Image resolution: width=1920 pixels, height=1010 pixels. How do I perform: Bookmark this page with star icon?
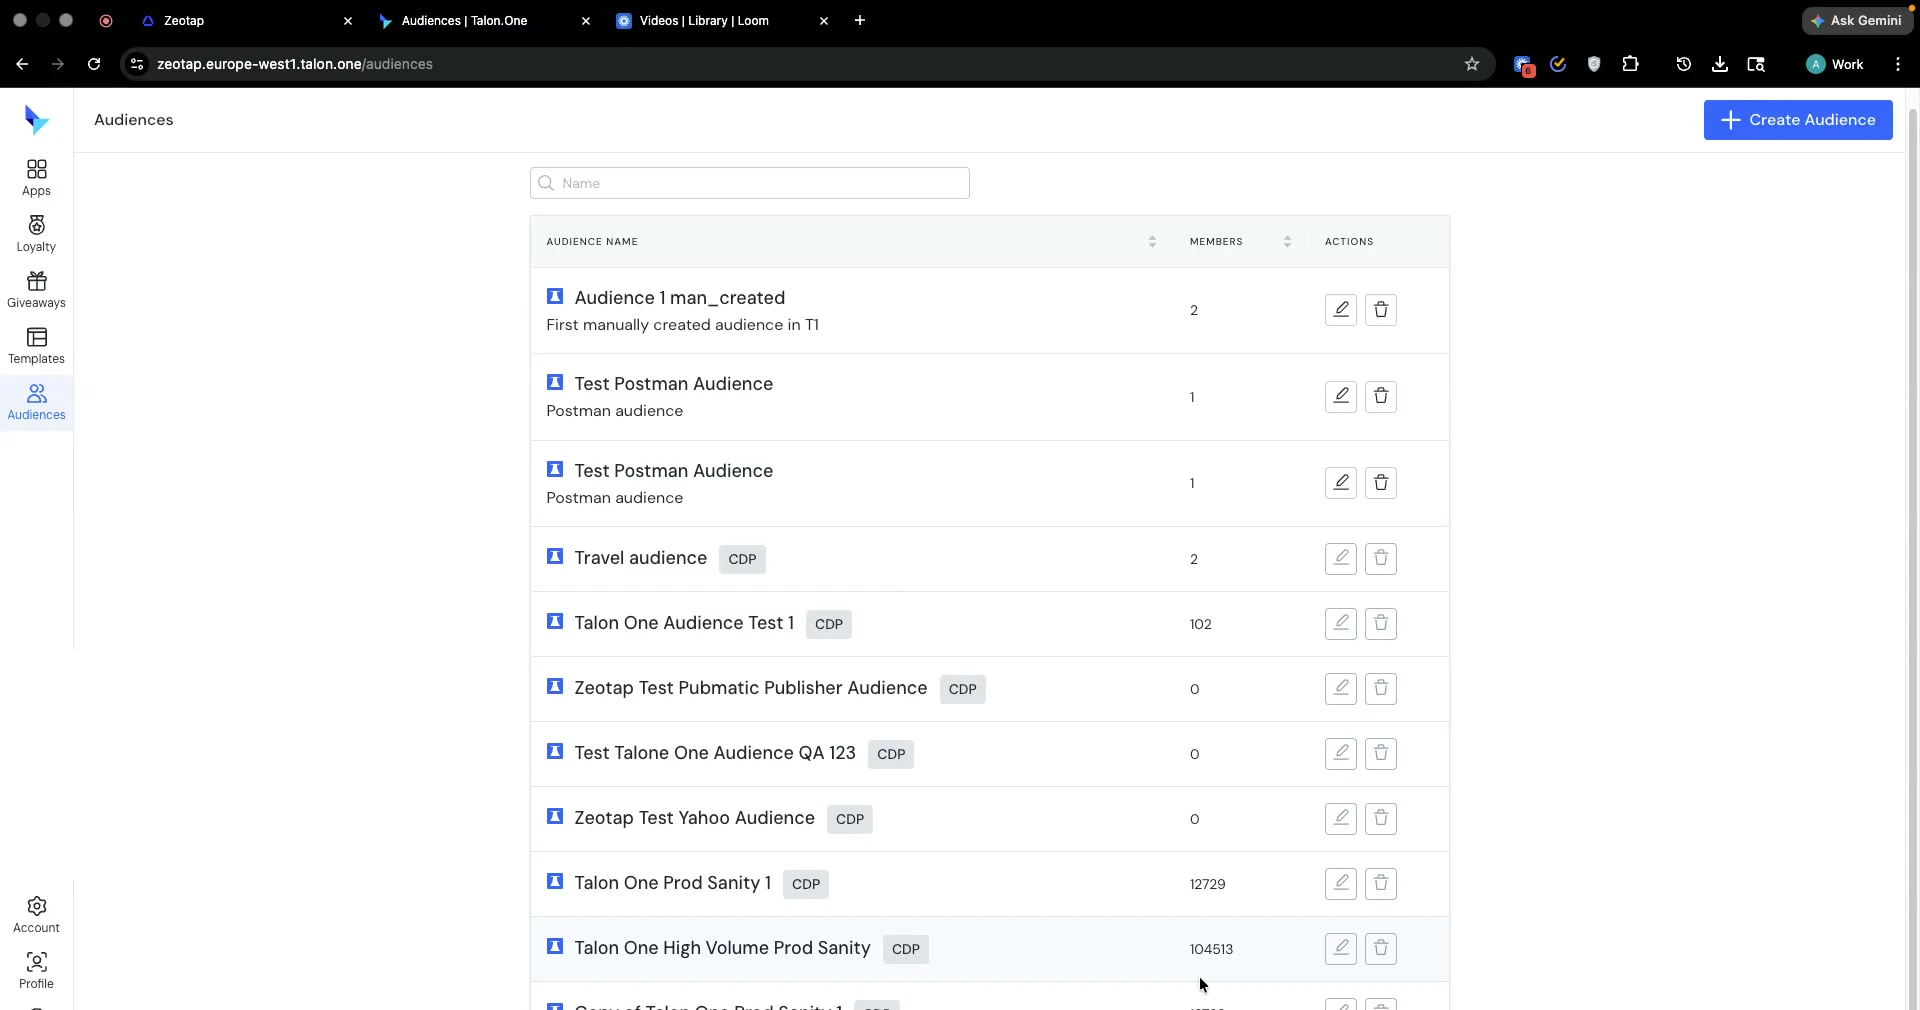click(1471, 64)
